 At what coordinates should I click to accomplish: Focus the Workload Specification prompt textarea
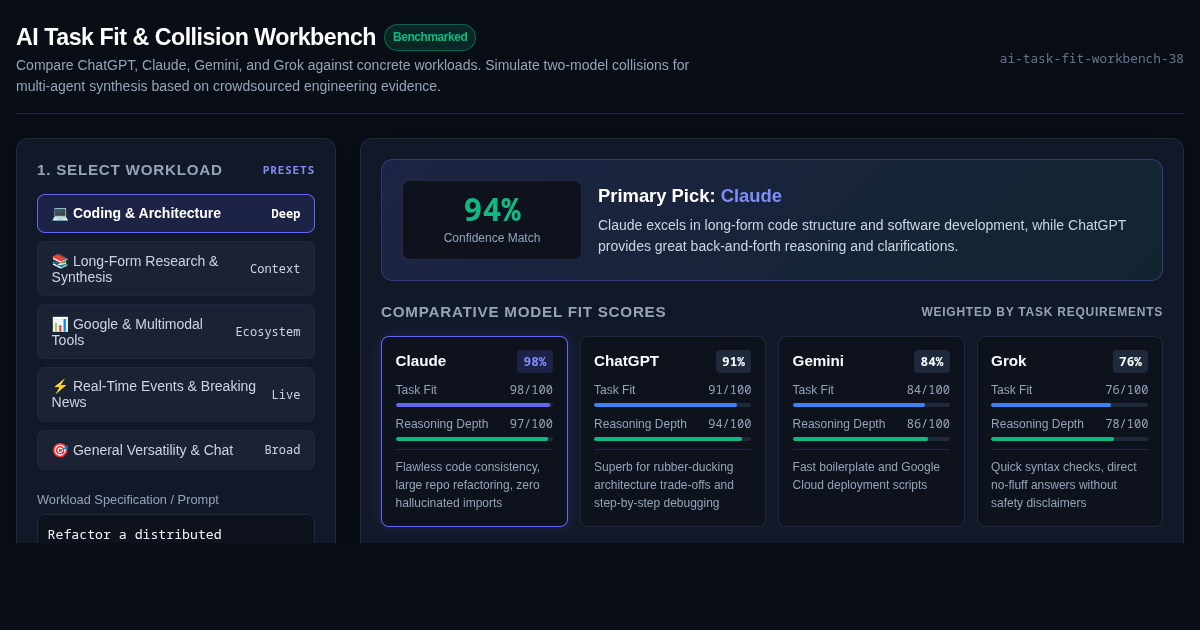coord(176,529)
